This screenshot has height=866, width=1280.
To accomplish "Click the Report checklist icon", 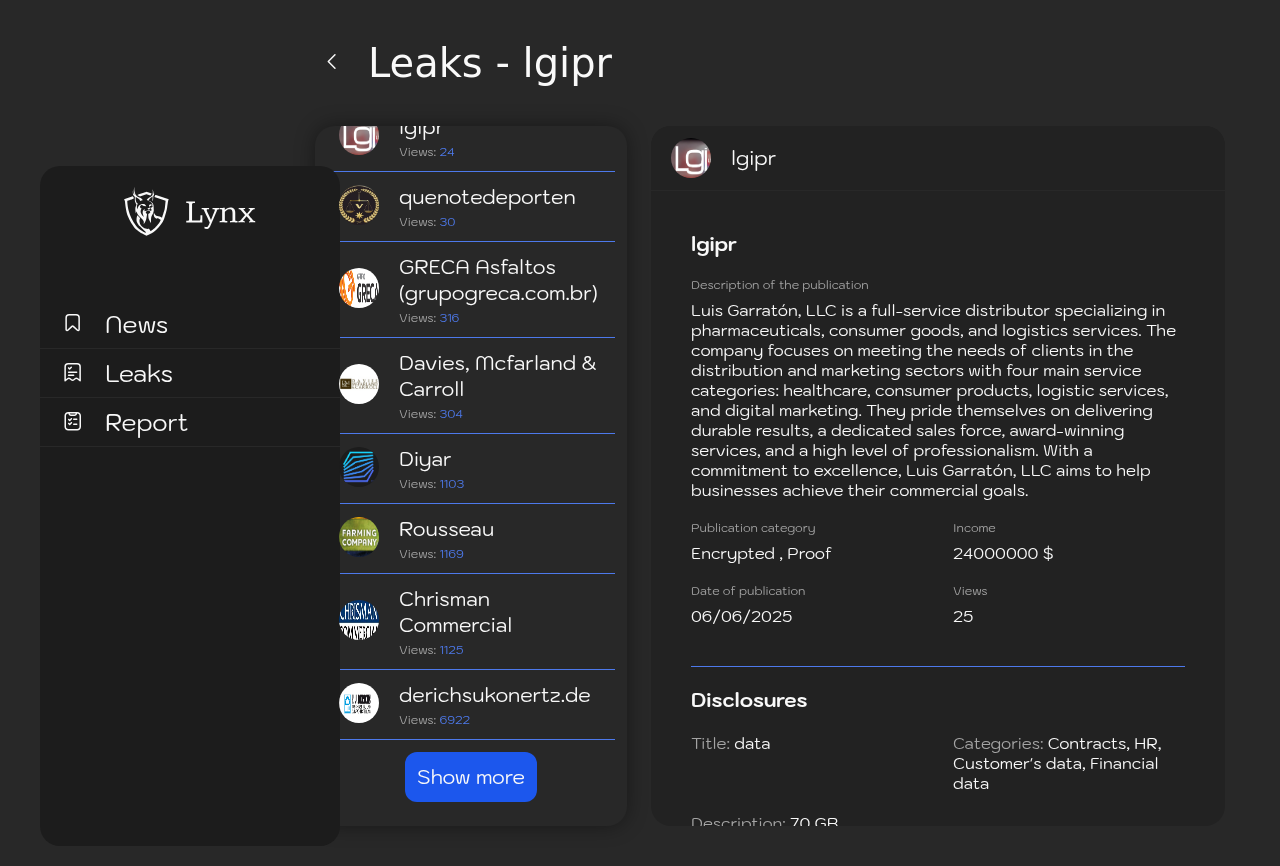I will 72,421.
